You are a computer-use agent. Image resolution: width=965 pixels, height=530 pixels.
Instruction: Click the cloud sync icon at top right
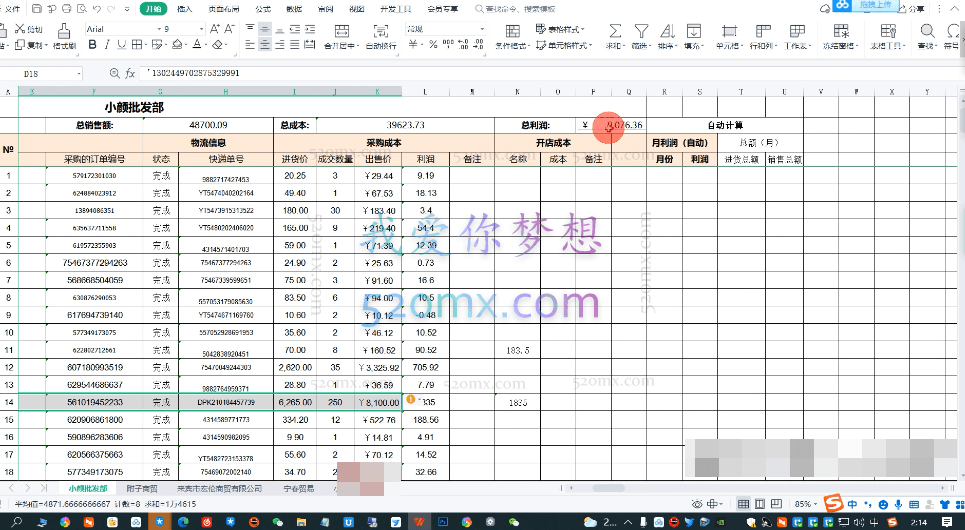(825, 9)
